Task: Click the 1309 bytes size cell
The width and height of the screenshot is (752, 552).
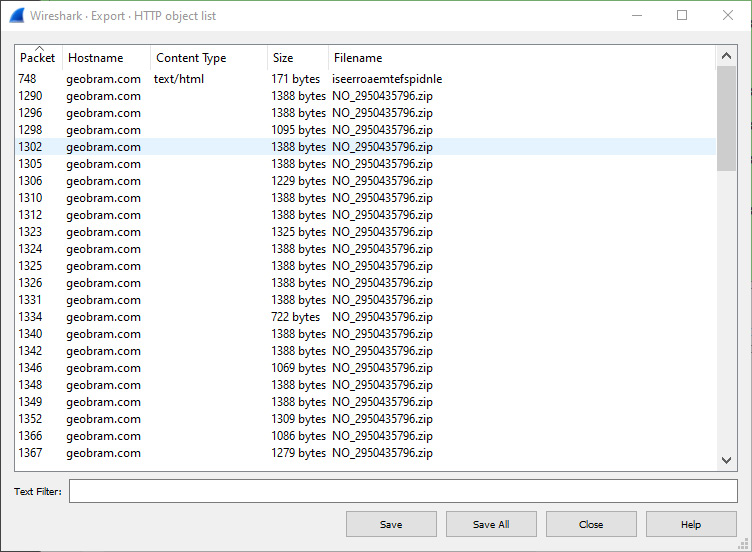Action: (x=298, y=419)
